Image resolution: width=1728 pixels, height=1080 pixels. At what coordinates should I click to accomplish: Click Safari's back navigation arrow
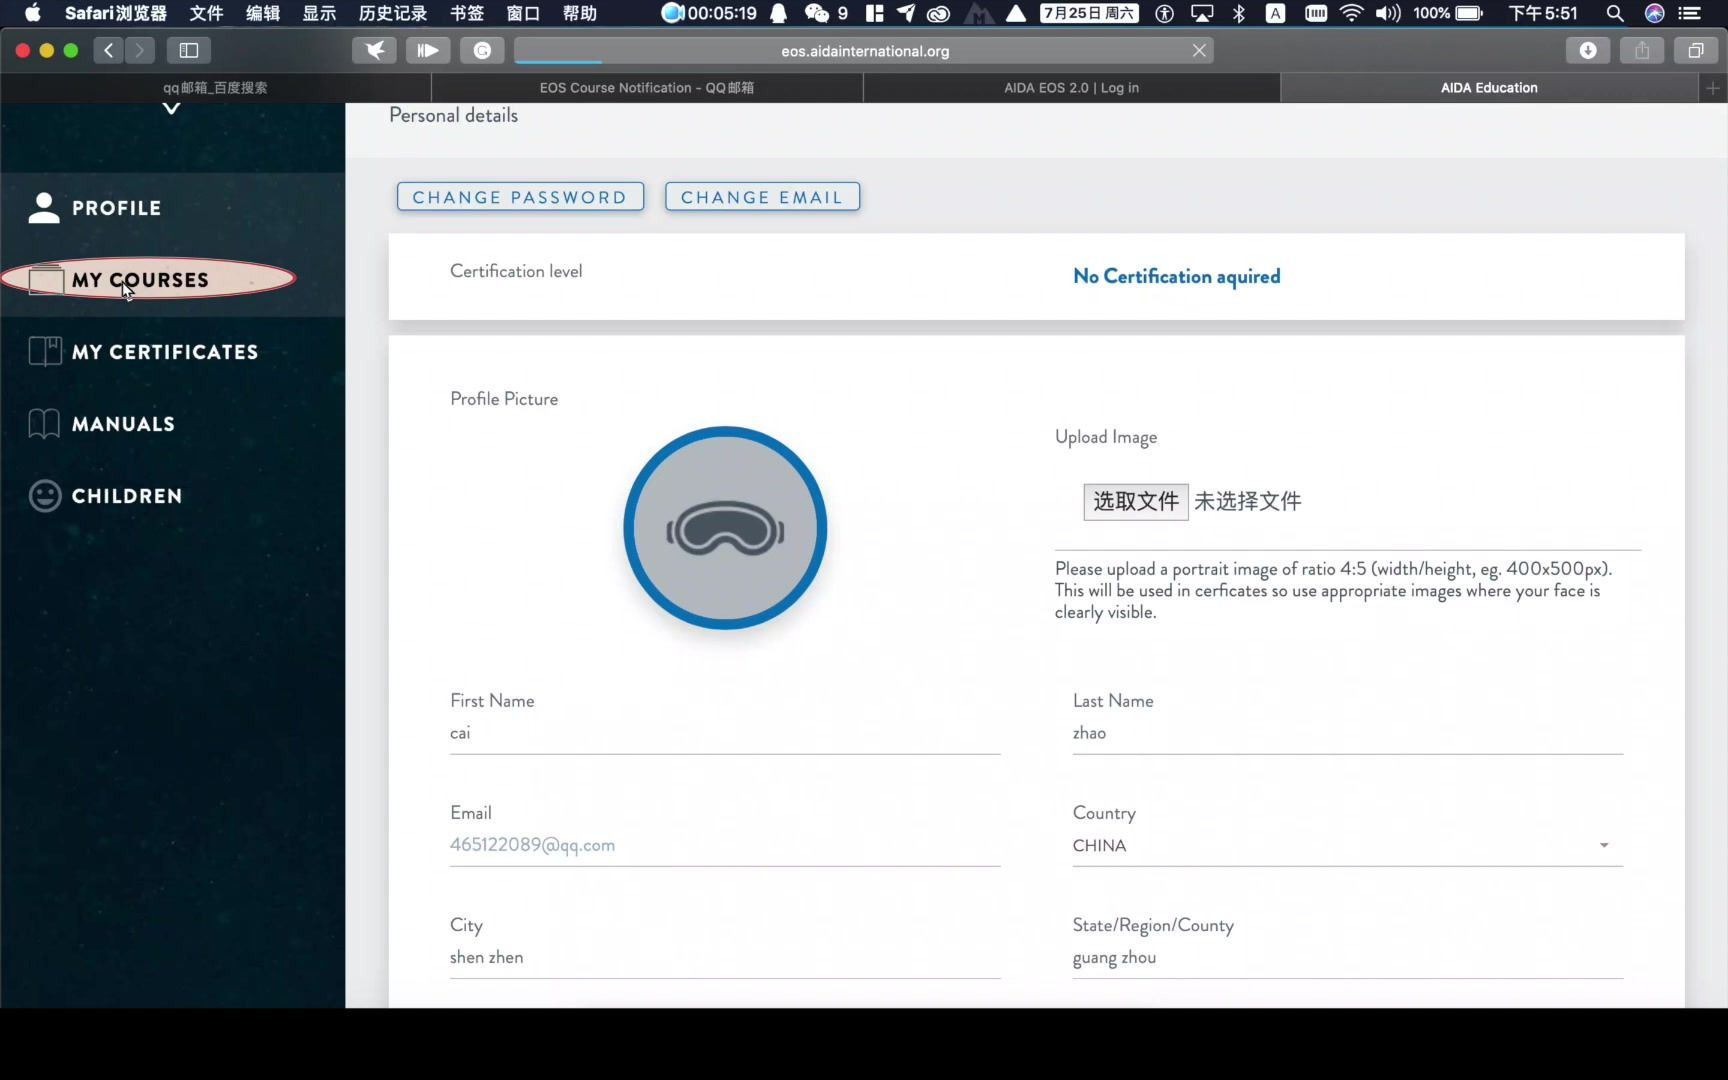coord(108,50)
